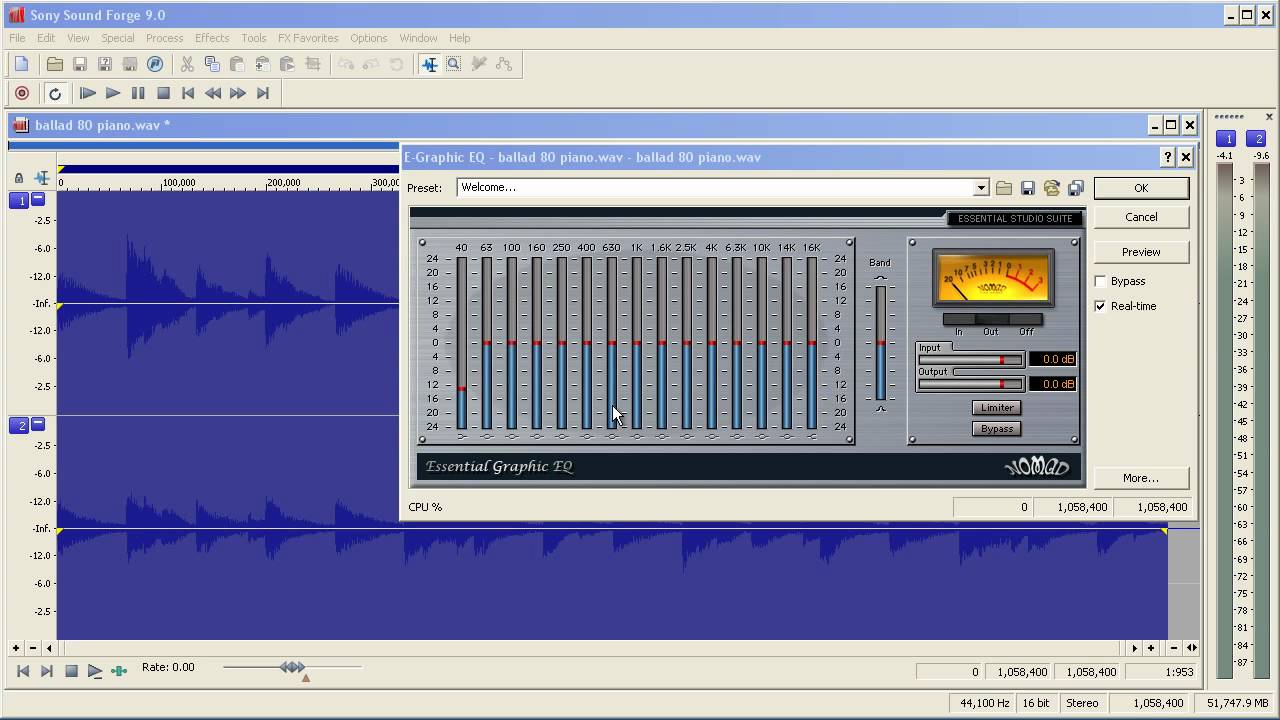Click zoom in plus at bottom left

(x=15, y=648)
